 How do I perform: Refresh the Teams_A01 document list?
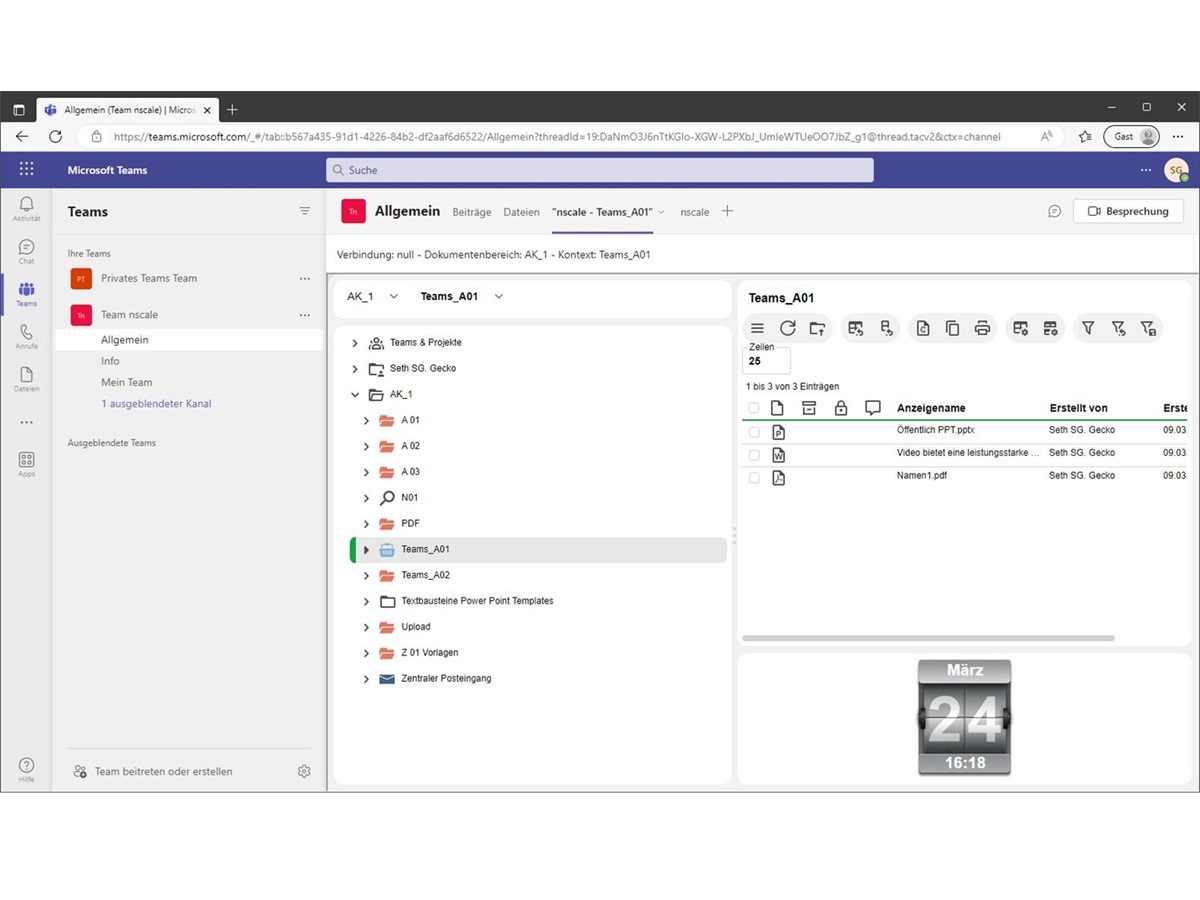click(x=788, y=328)
